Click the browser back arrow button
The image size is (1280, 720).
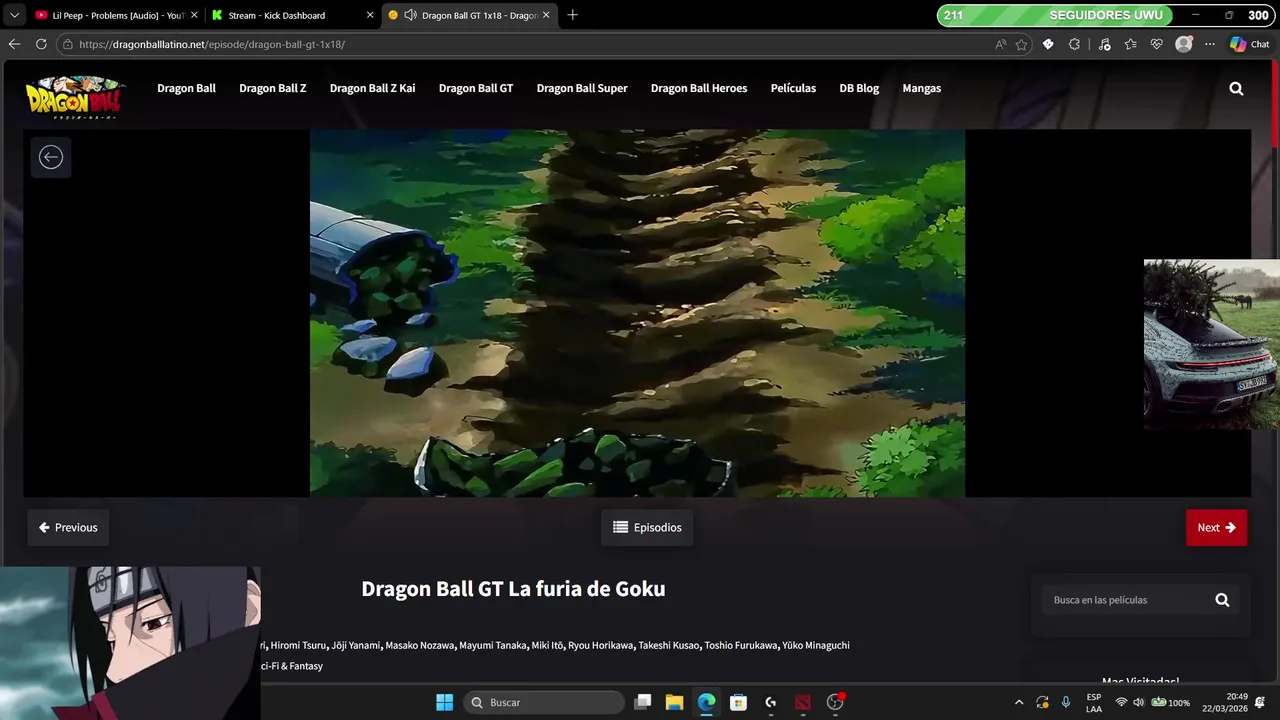pos(14,44)
